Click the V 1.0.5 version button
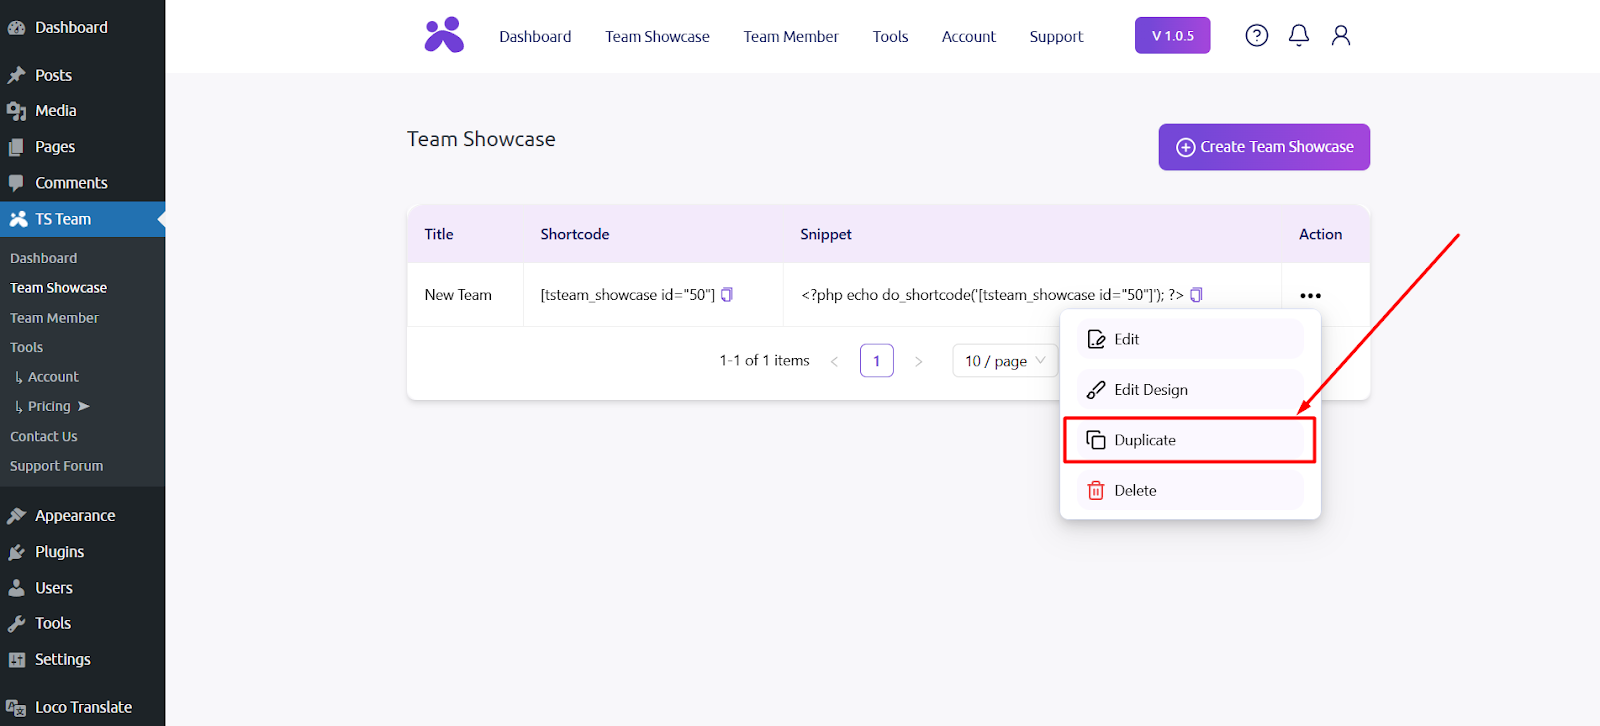The image size is (1600, 726). pyautogui.click(x=1172, y=36)
